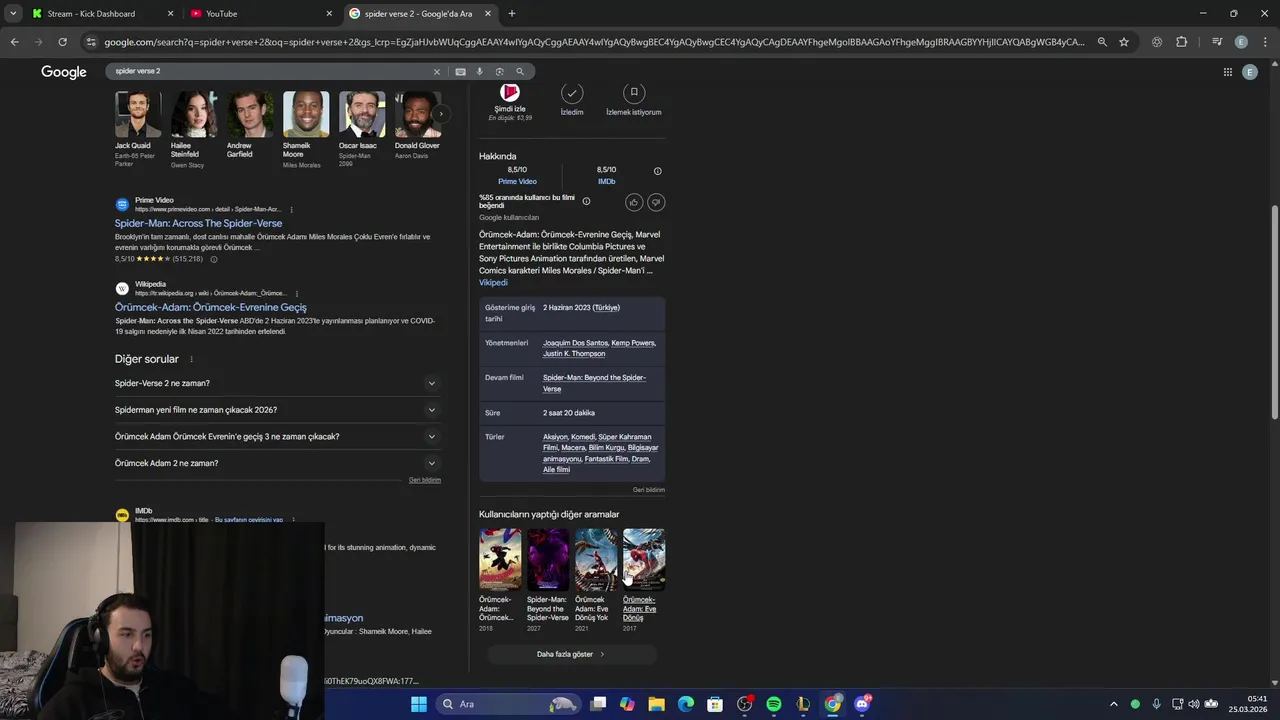Open the Google account avatar on the page
This screenshot has height=720, width=1280.
(1249, 72)
